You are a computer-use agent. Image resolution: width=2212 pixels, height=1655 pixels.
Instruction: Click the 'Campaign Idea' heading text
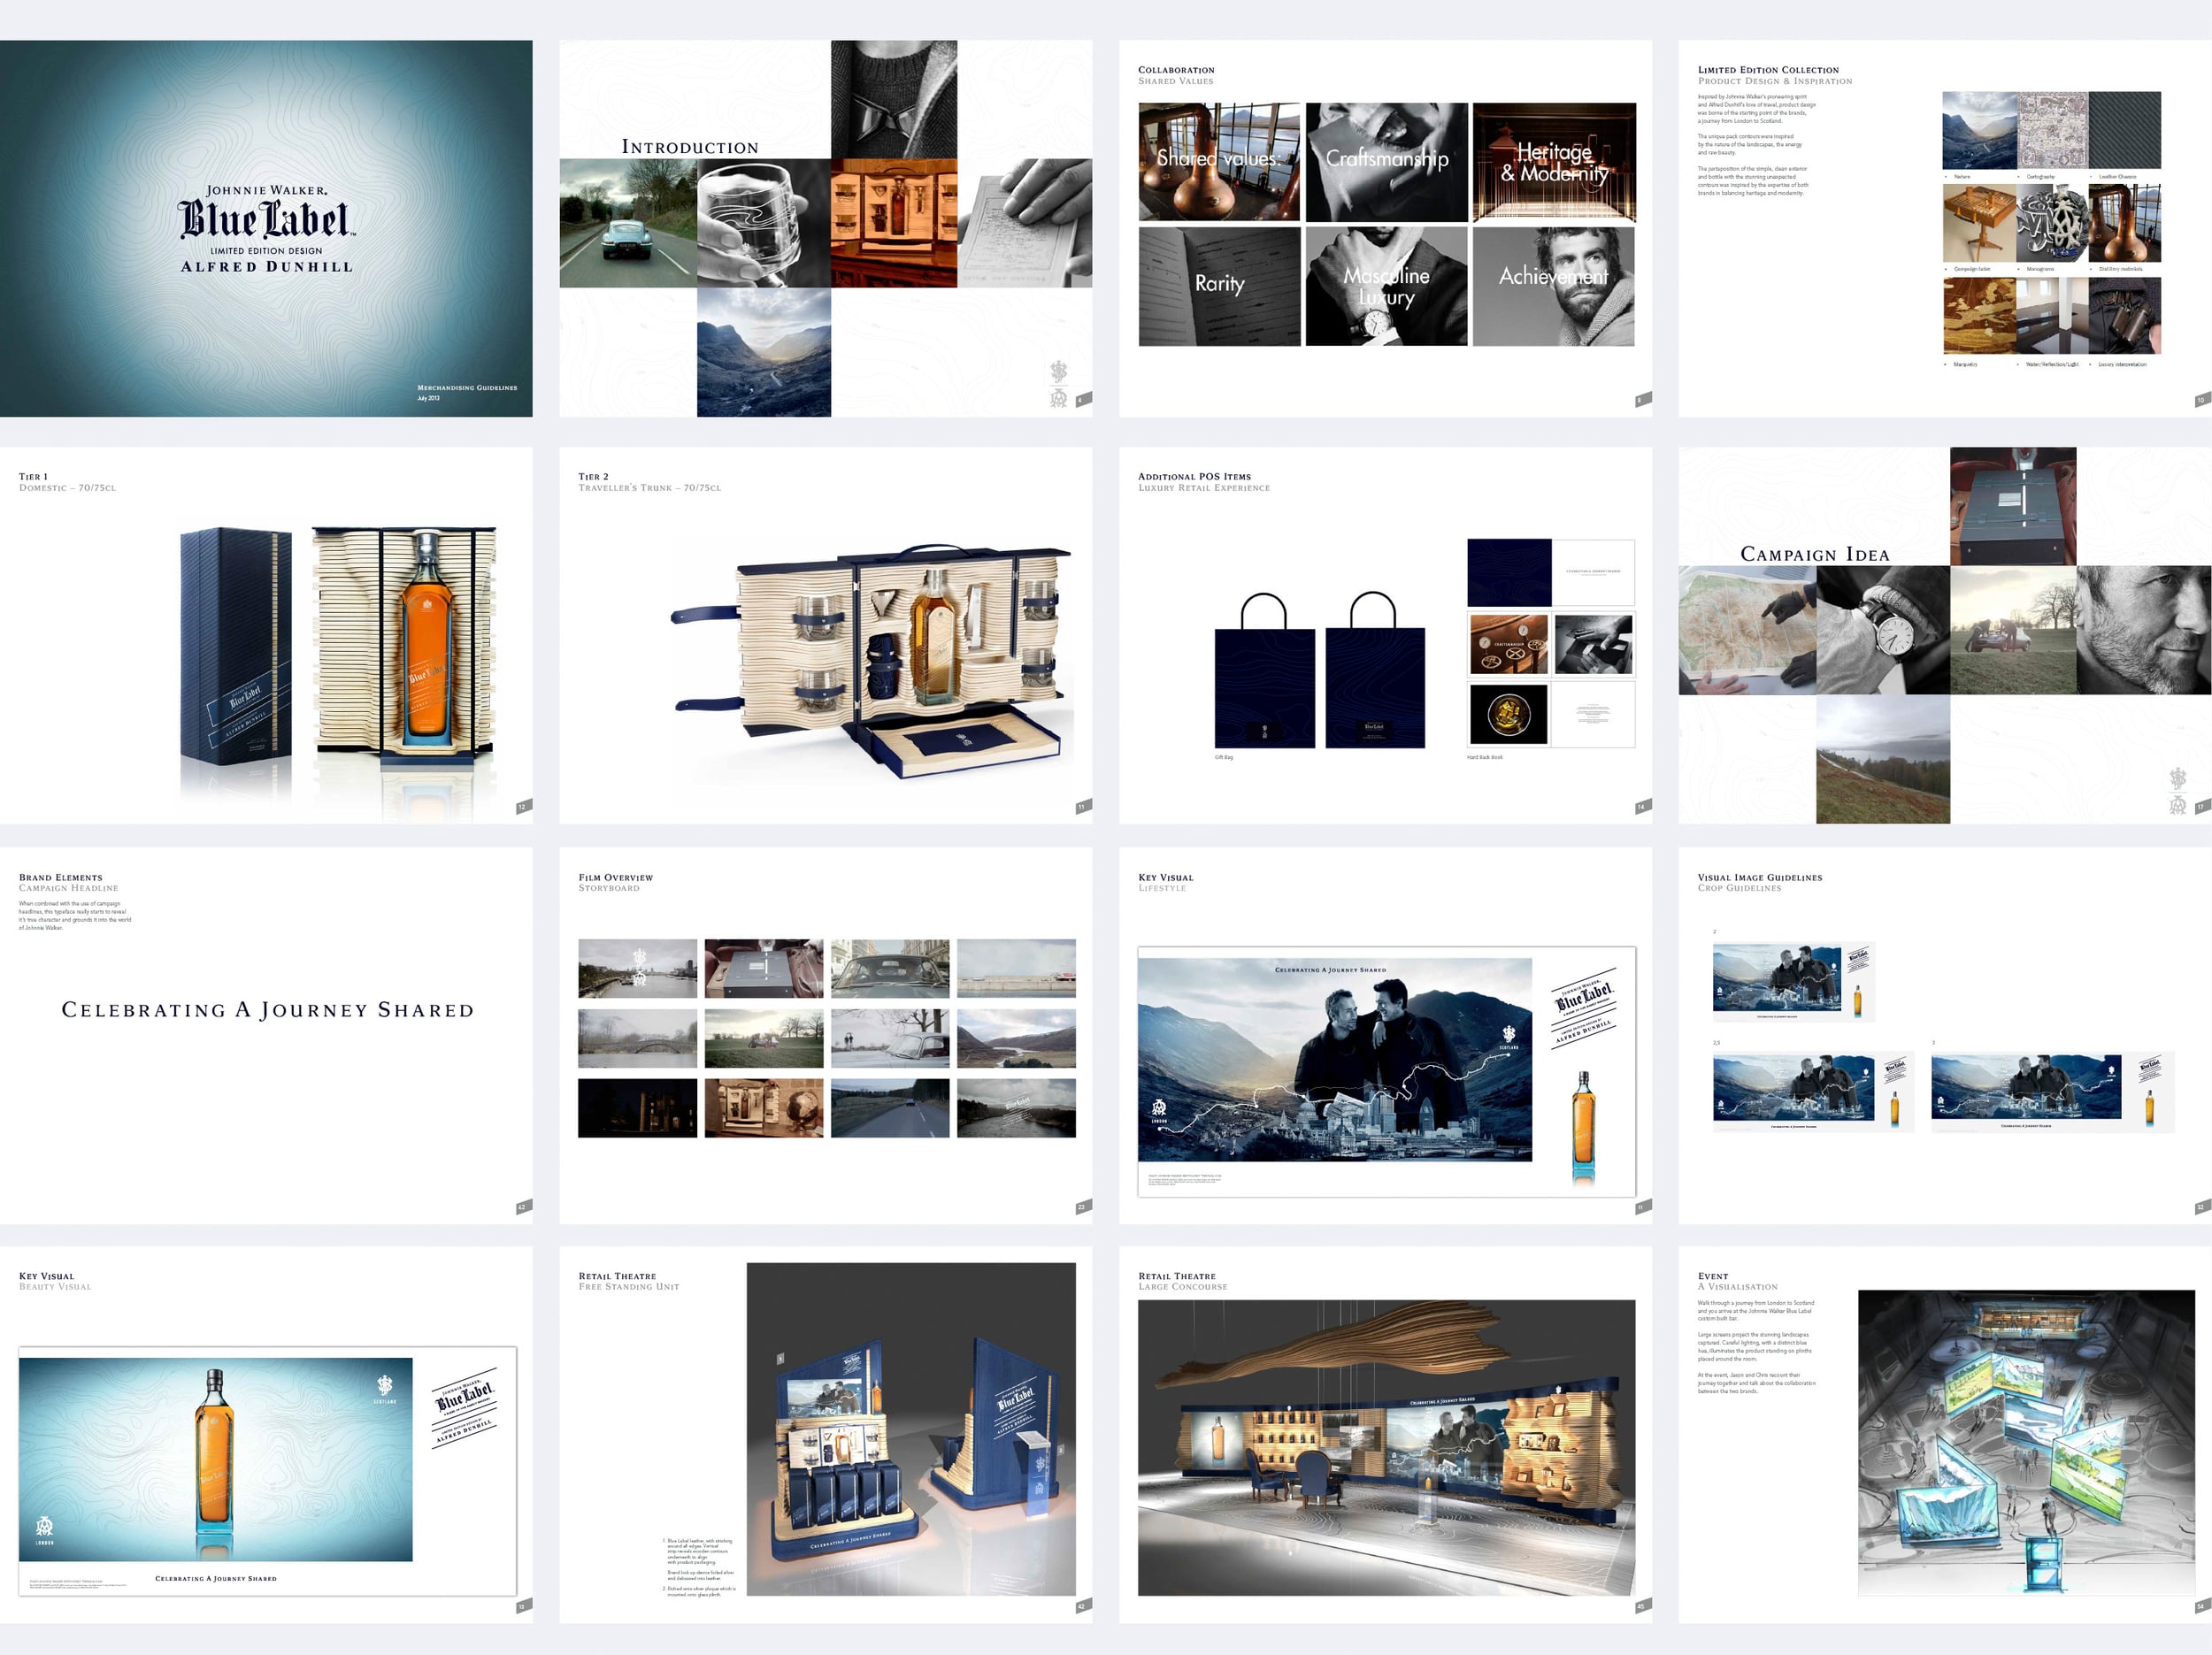click(x=1815, y=554)
